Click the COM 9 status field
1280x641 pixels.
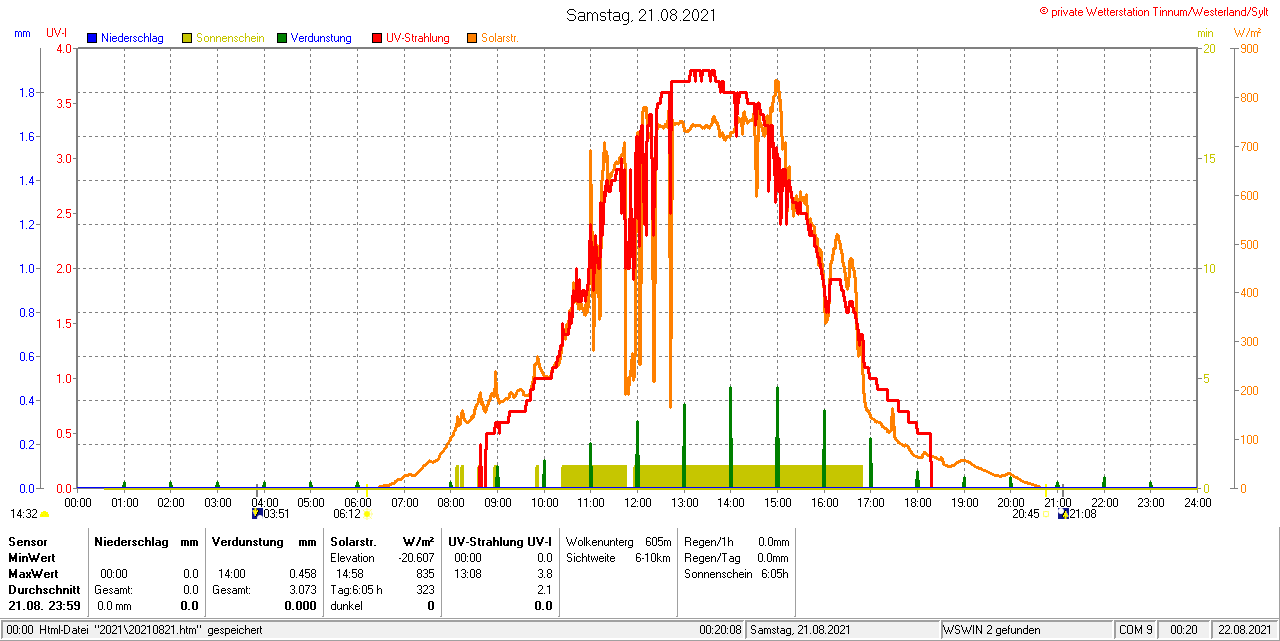tap(1136, 630)
